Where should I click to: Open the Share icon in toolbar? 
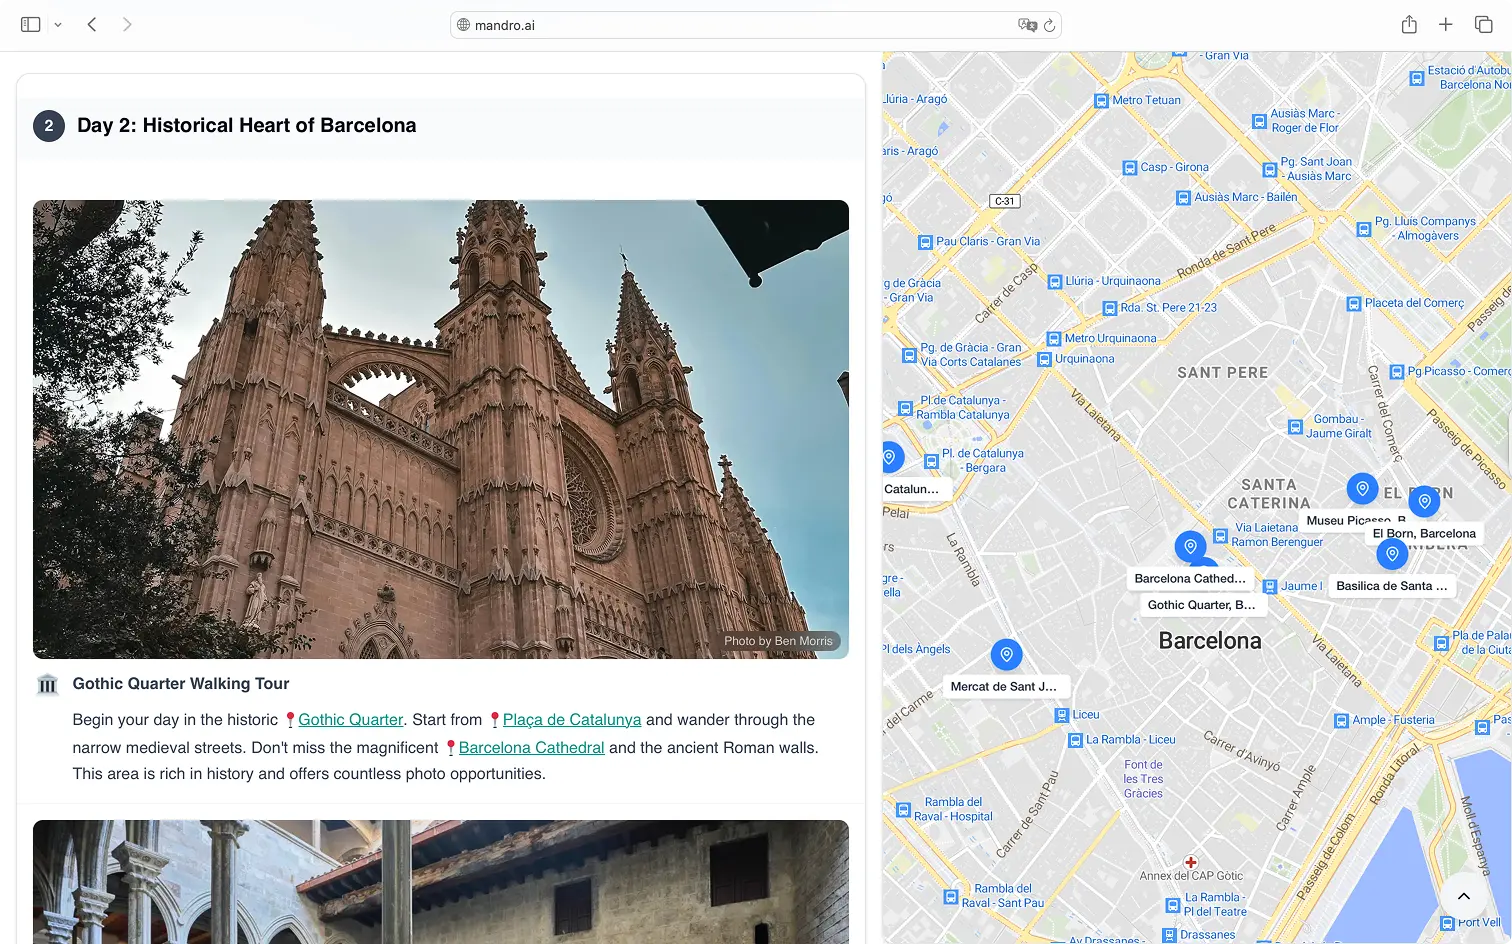1409,25
